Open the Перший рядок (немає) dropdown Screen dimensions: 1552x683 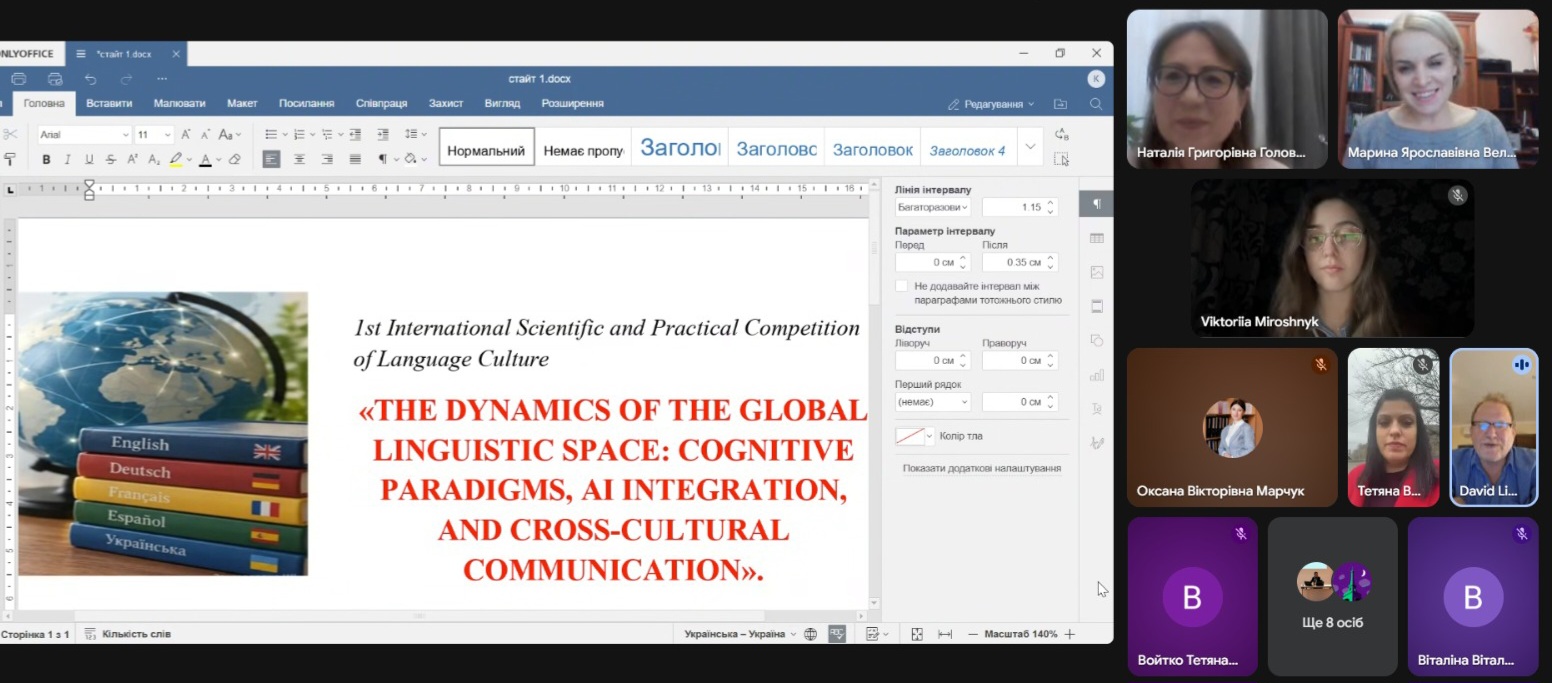(933, 401)
